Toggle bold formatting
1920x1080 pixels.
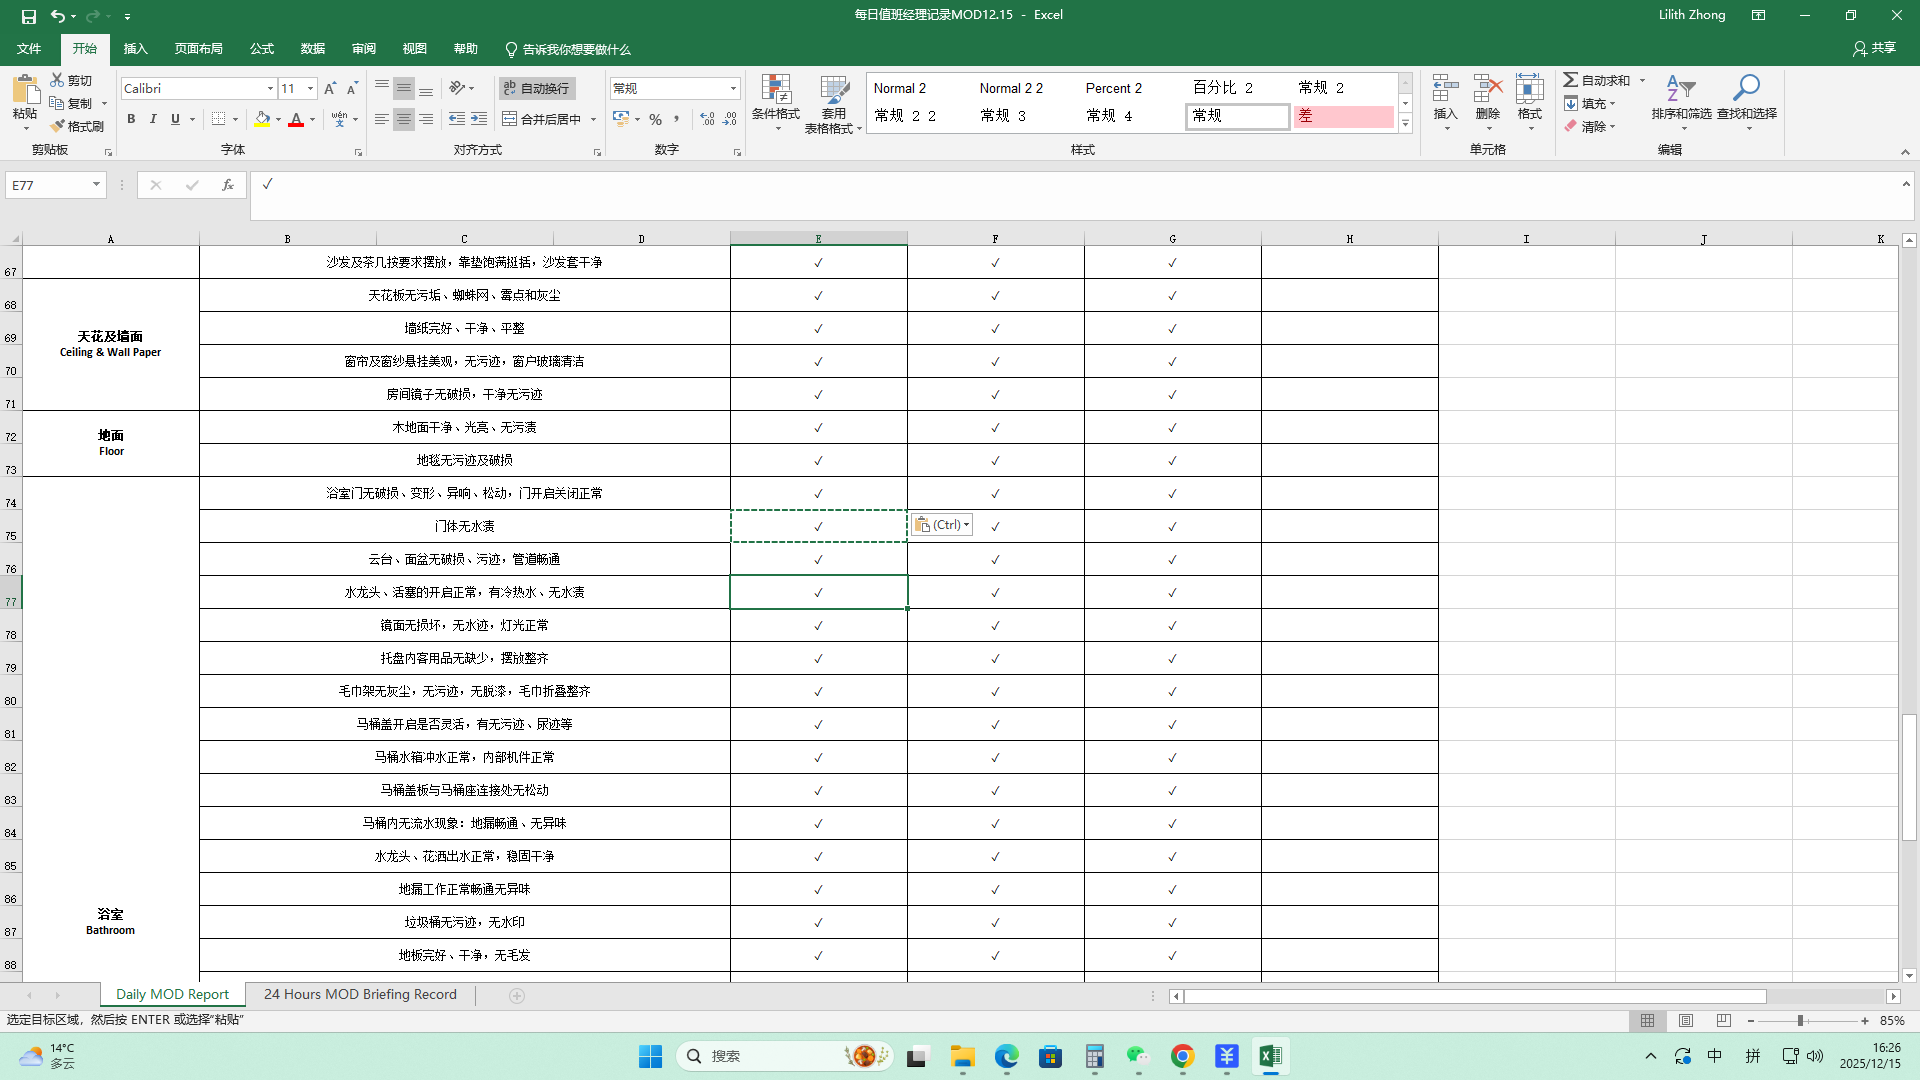[131, 119]
